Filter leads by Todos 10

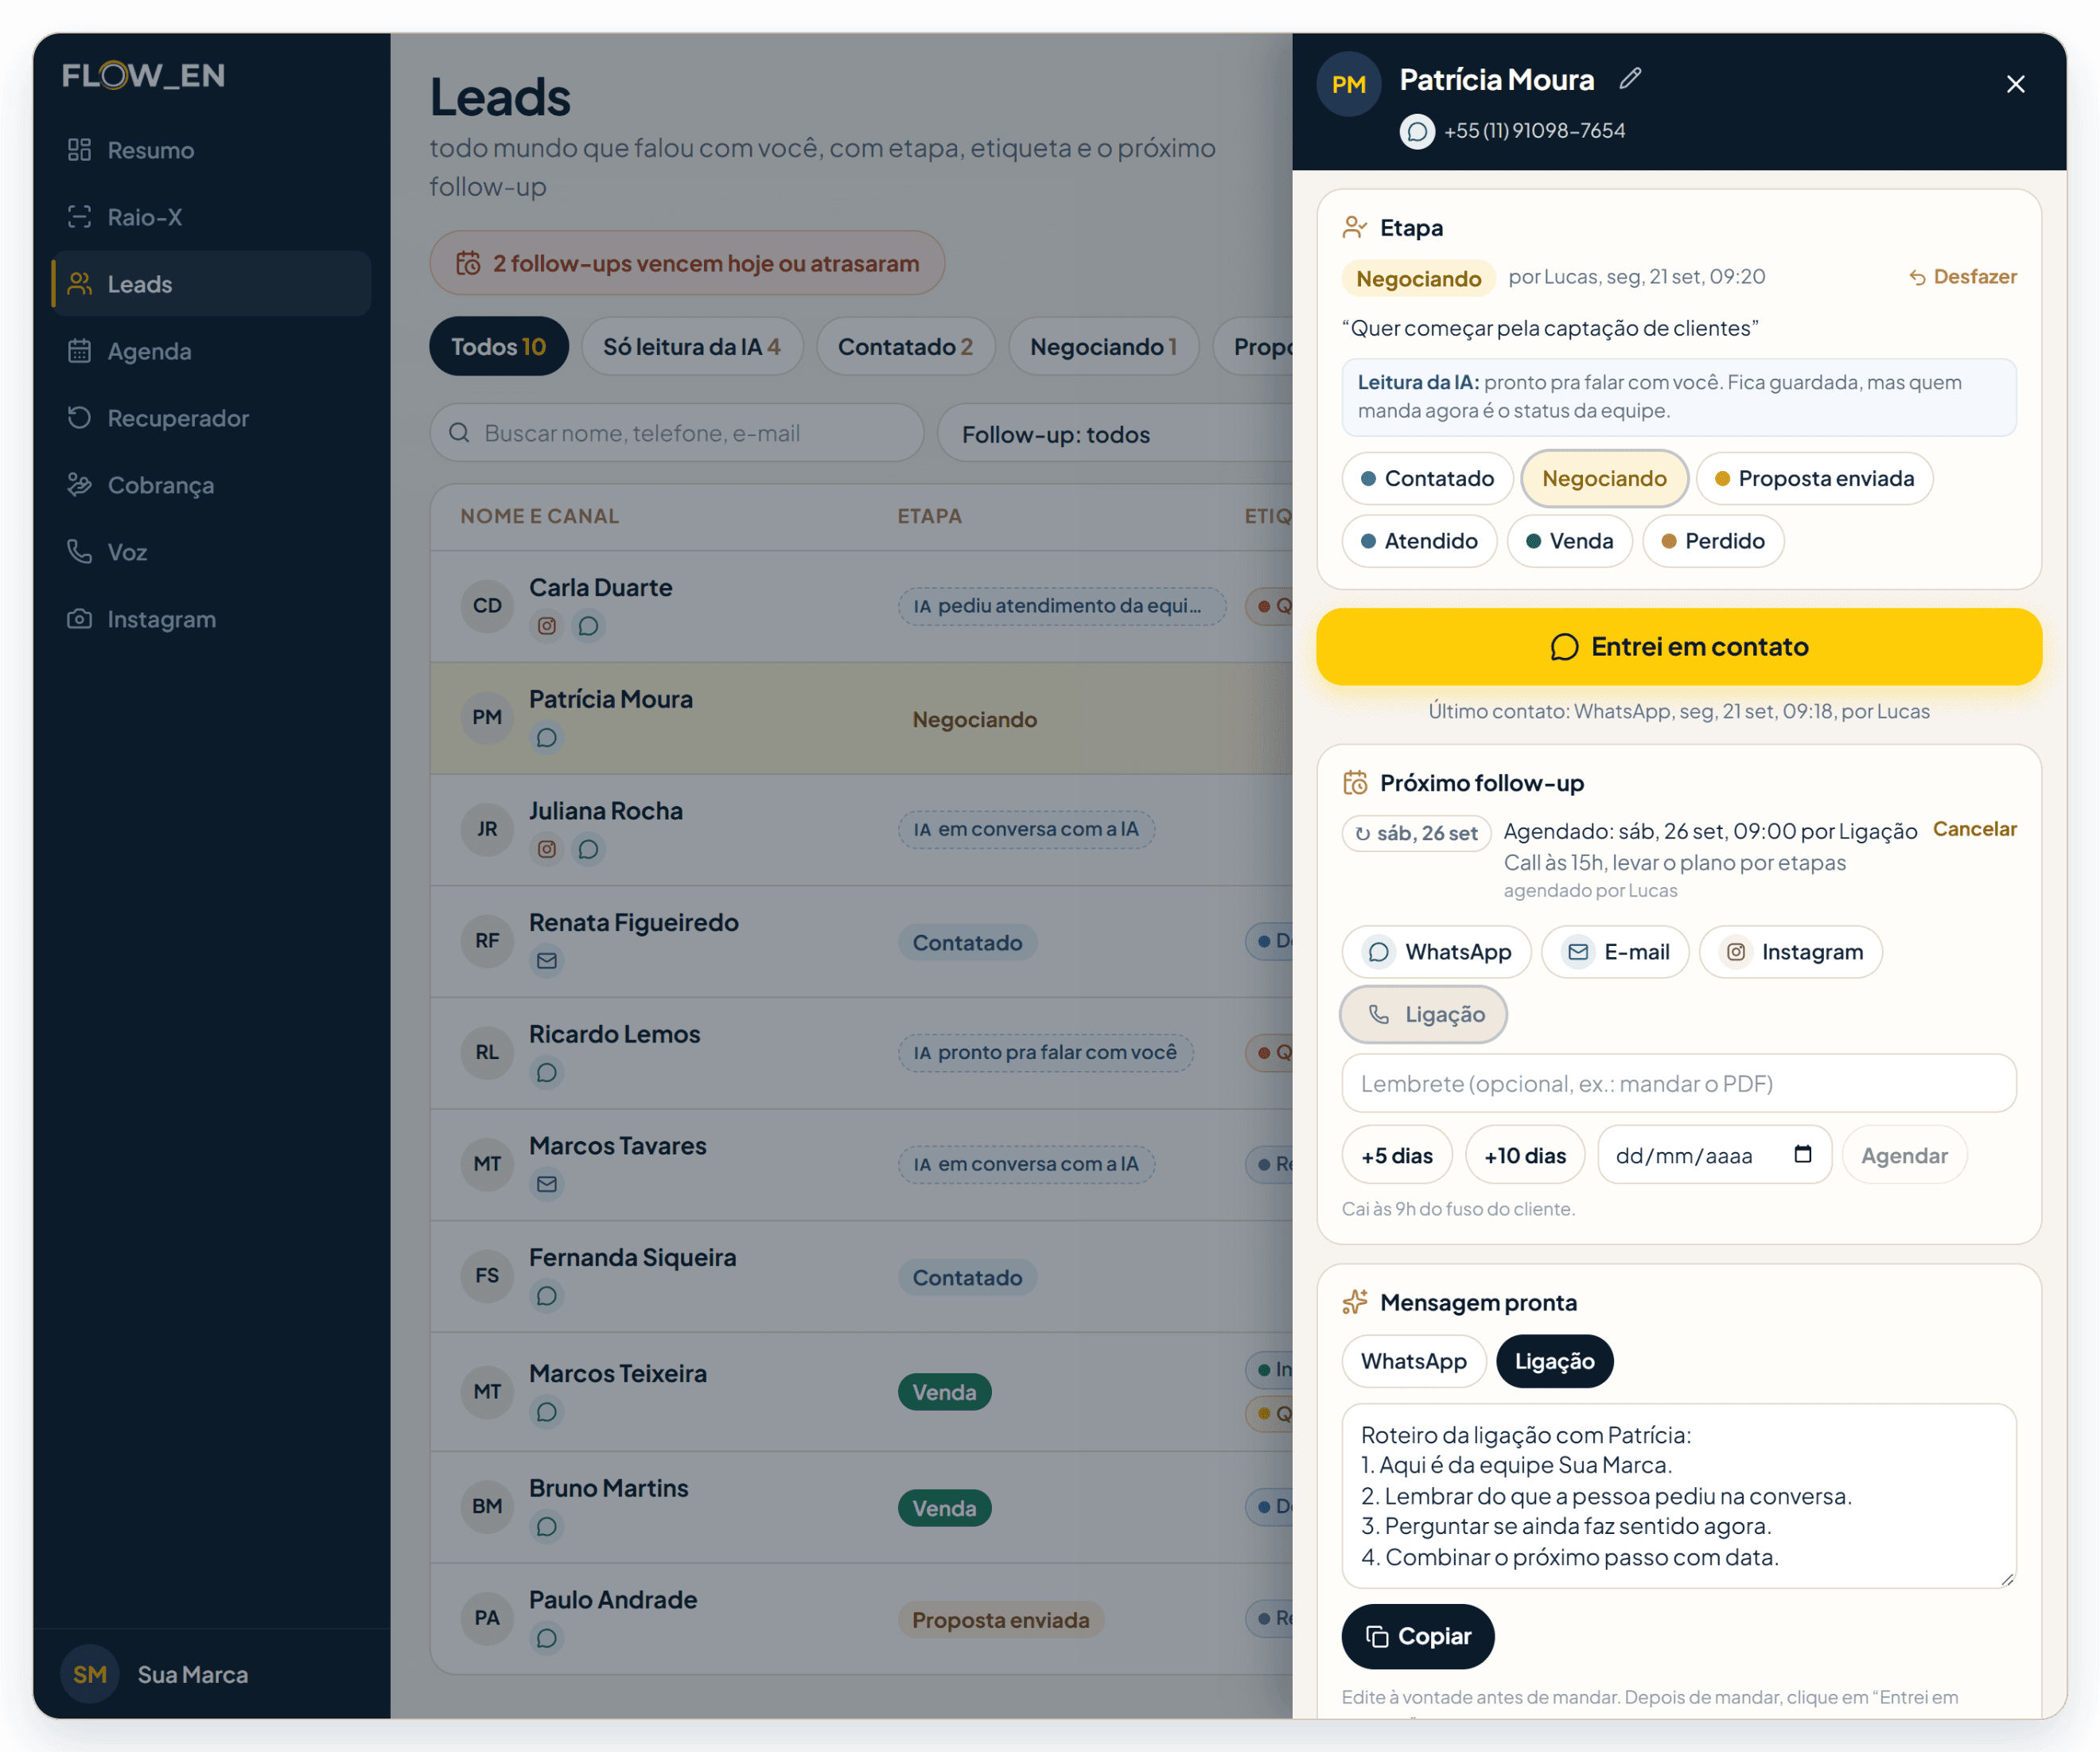point(499,347)
